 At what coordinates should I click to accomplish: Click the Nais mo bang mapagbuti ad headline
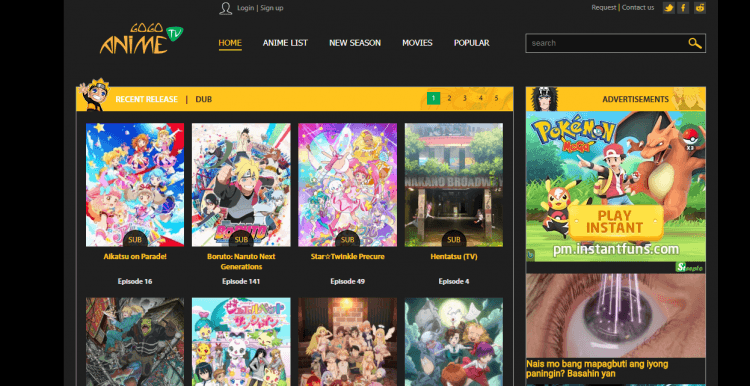[597, 369]
